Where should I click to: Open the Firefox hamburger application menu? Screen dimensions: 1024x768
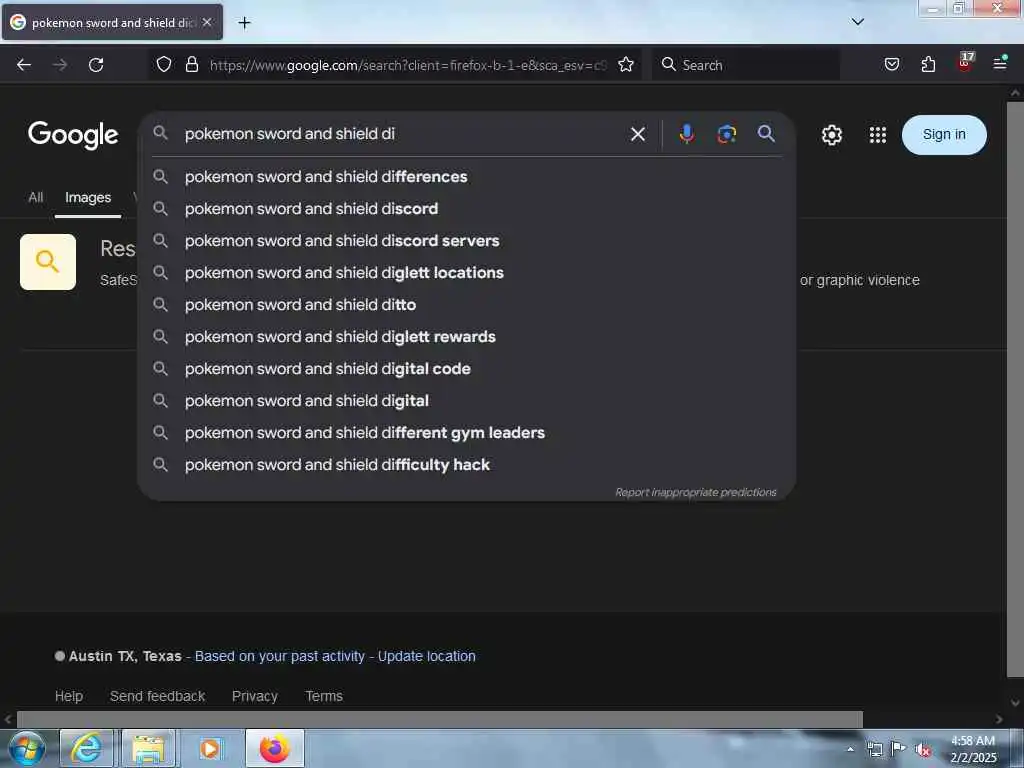[x=1000, y=63]
